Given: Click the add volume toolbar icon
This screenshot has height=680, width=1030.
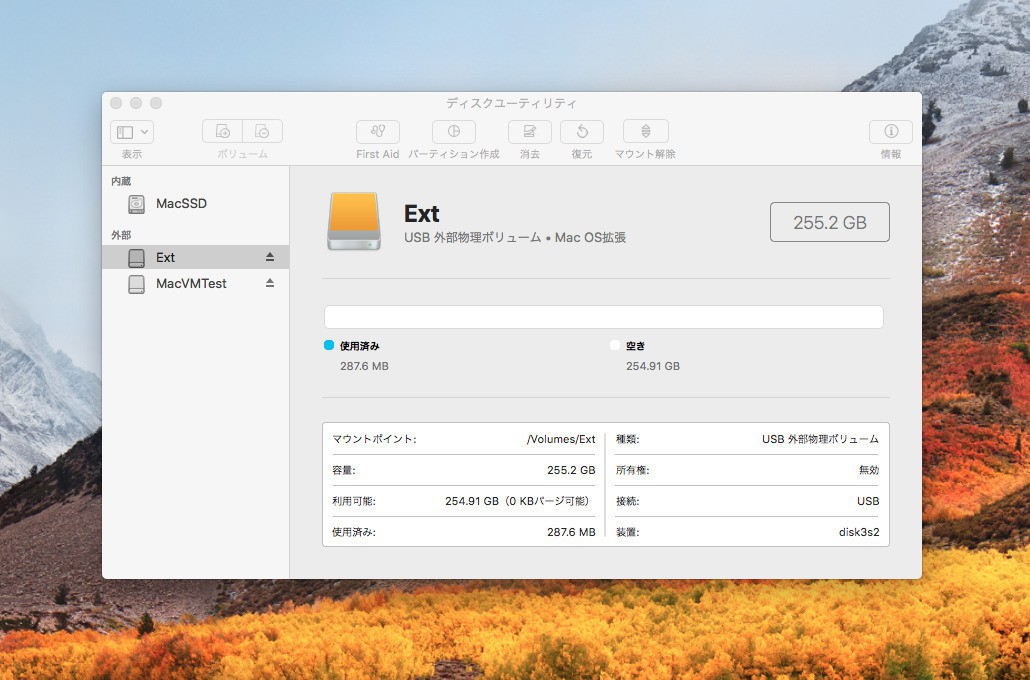Looking at the screenshot, I should pos(223,132).
